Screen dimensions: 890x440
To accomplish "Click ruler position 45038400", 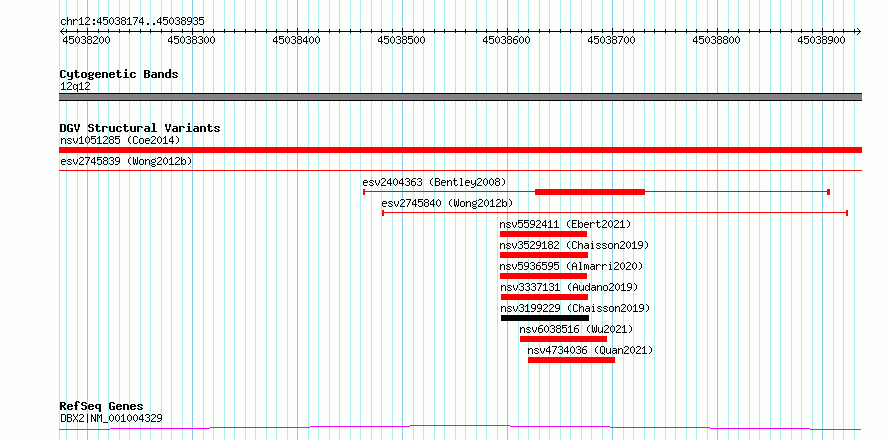I will (296, 40).
